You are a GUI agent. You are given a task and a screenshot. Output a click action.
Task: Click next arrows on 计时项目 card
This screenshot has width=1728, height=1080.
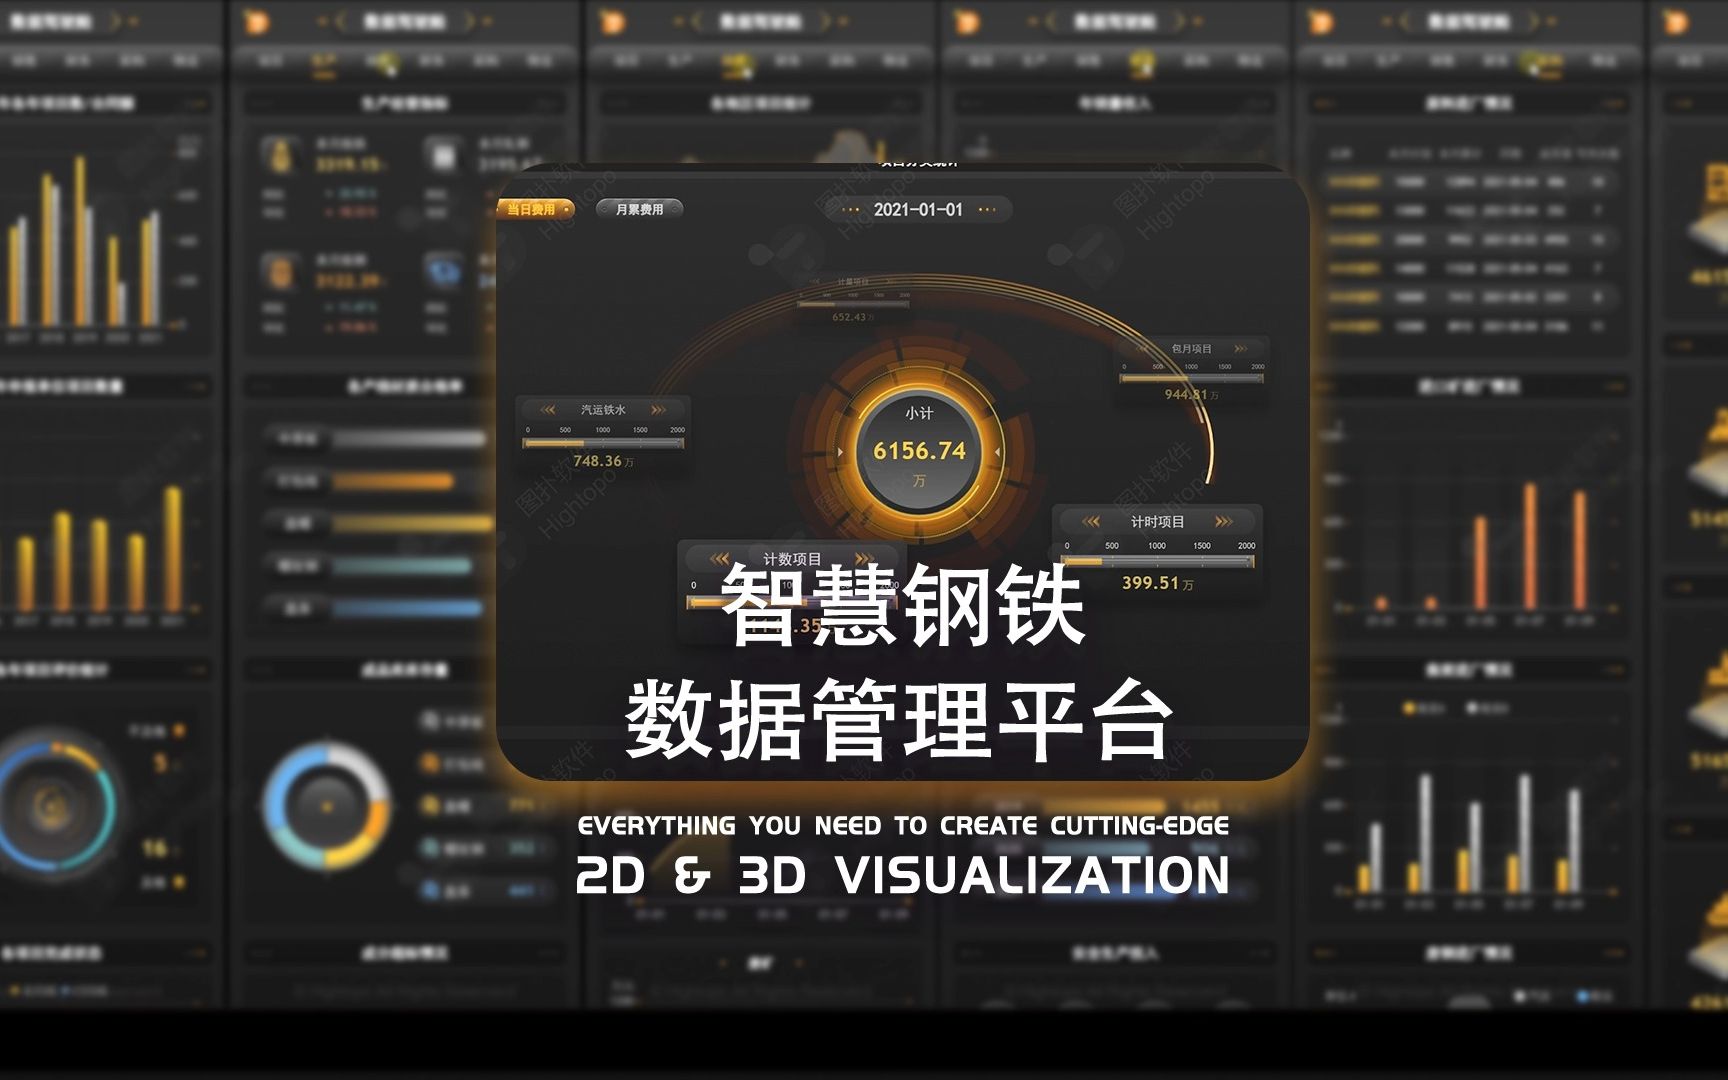click(1223, 522)
